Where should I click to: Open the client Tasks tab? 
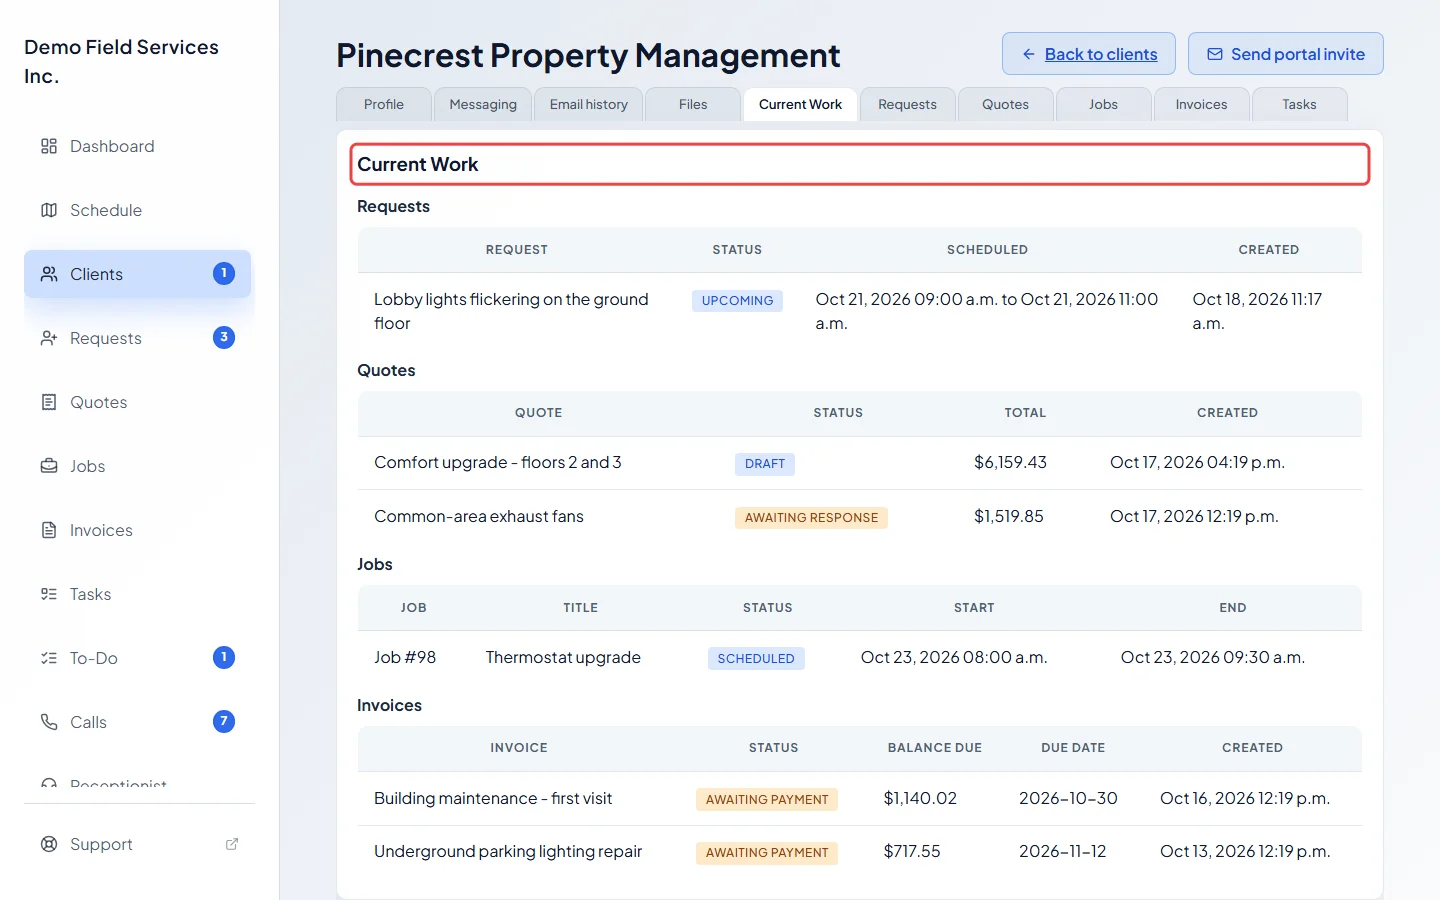[1300, 104]
